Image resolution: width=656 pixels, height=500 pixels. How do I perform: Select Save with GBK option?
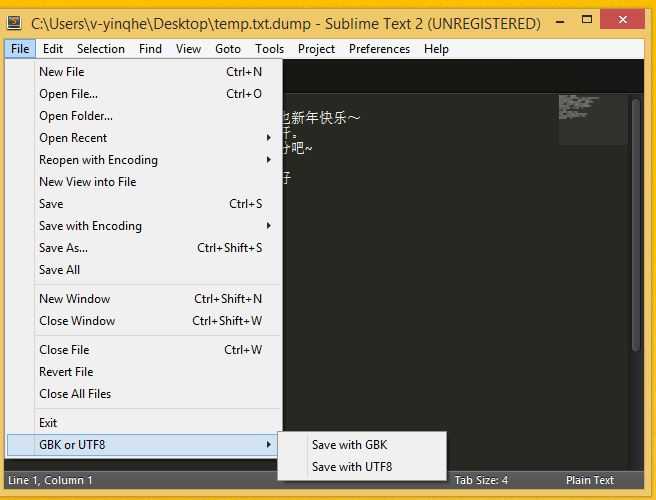click(362, 445)
